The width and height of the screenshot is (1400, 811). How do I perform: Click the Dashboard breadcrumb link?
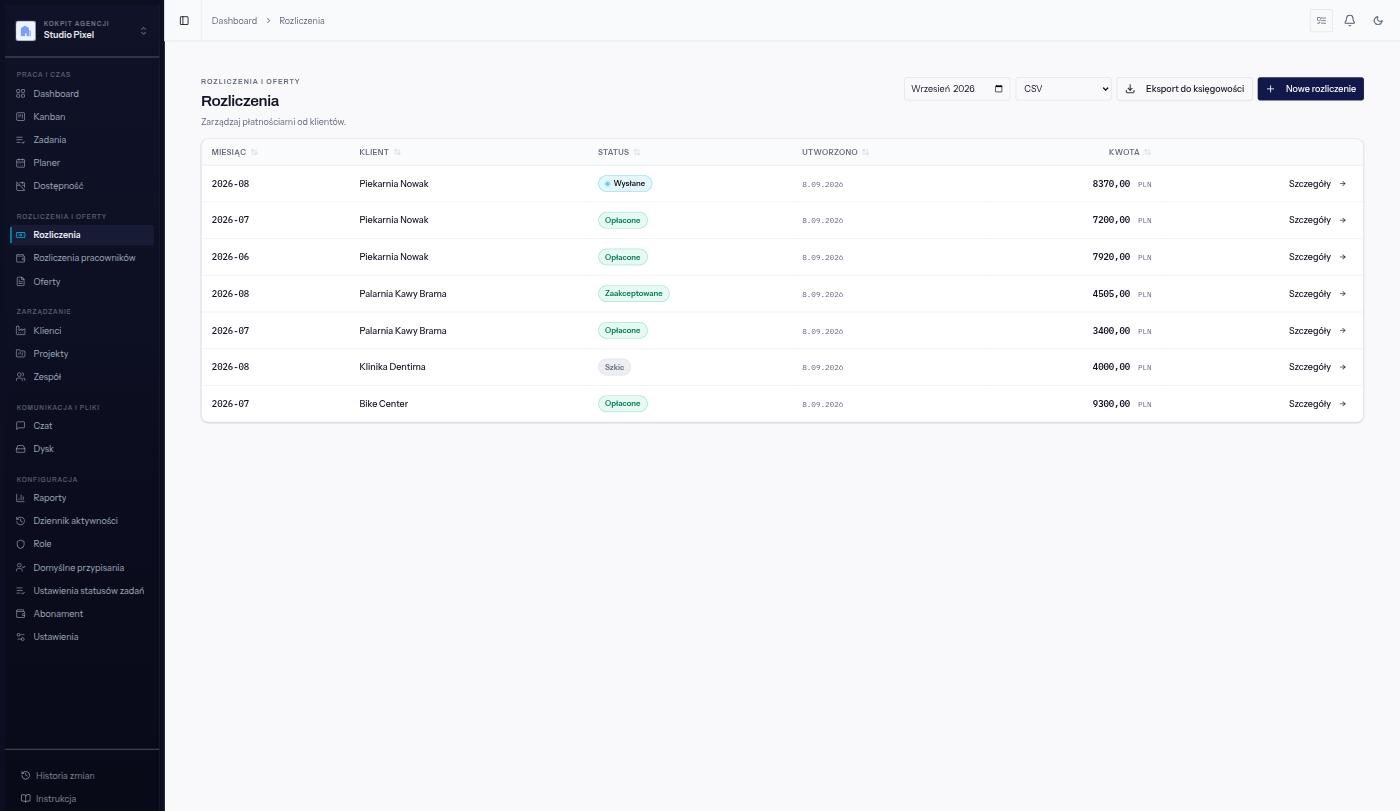(x=234, y=20)
